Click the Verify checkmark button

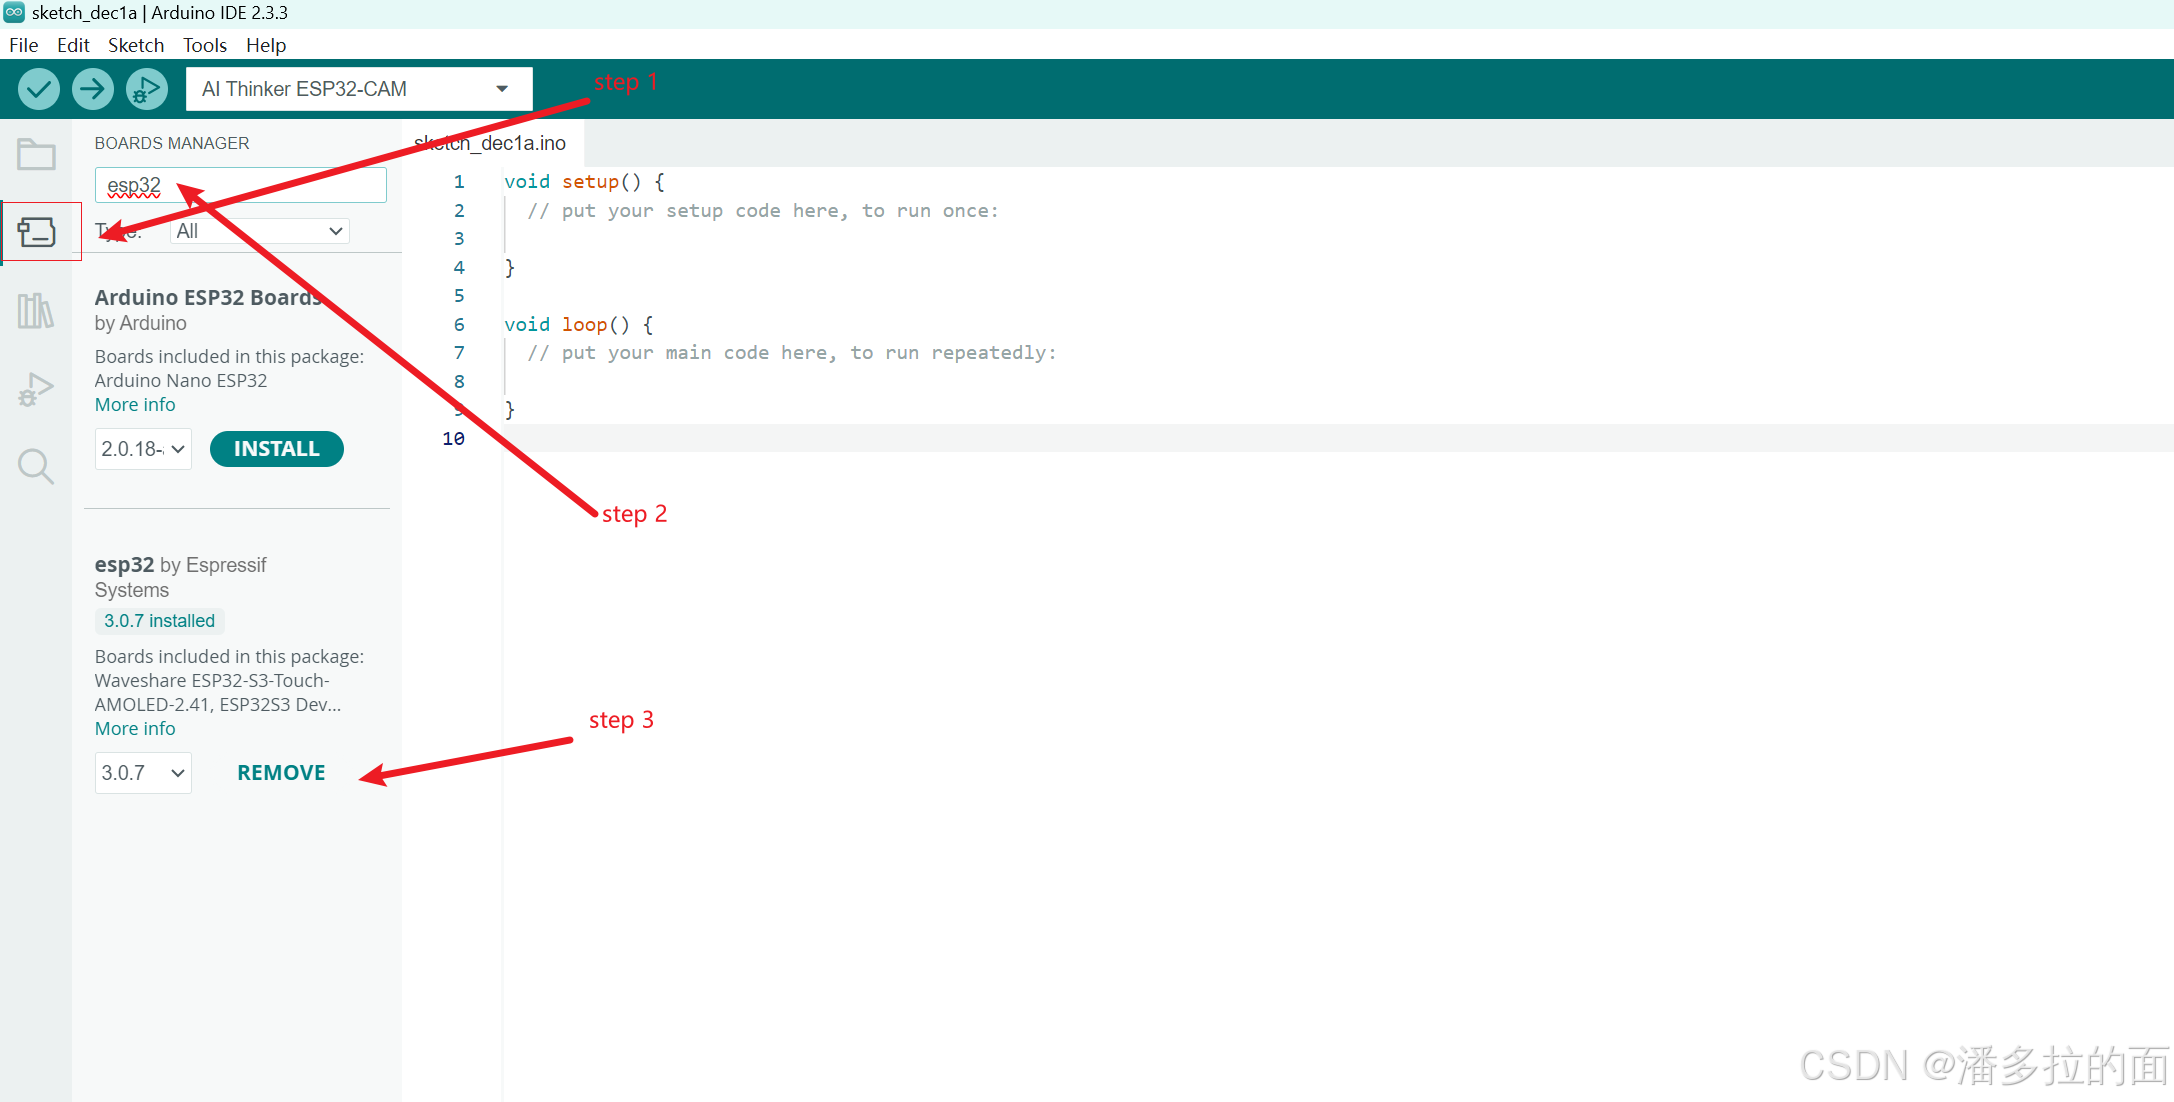tap(39, 89)
